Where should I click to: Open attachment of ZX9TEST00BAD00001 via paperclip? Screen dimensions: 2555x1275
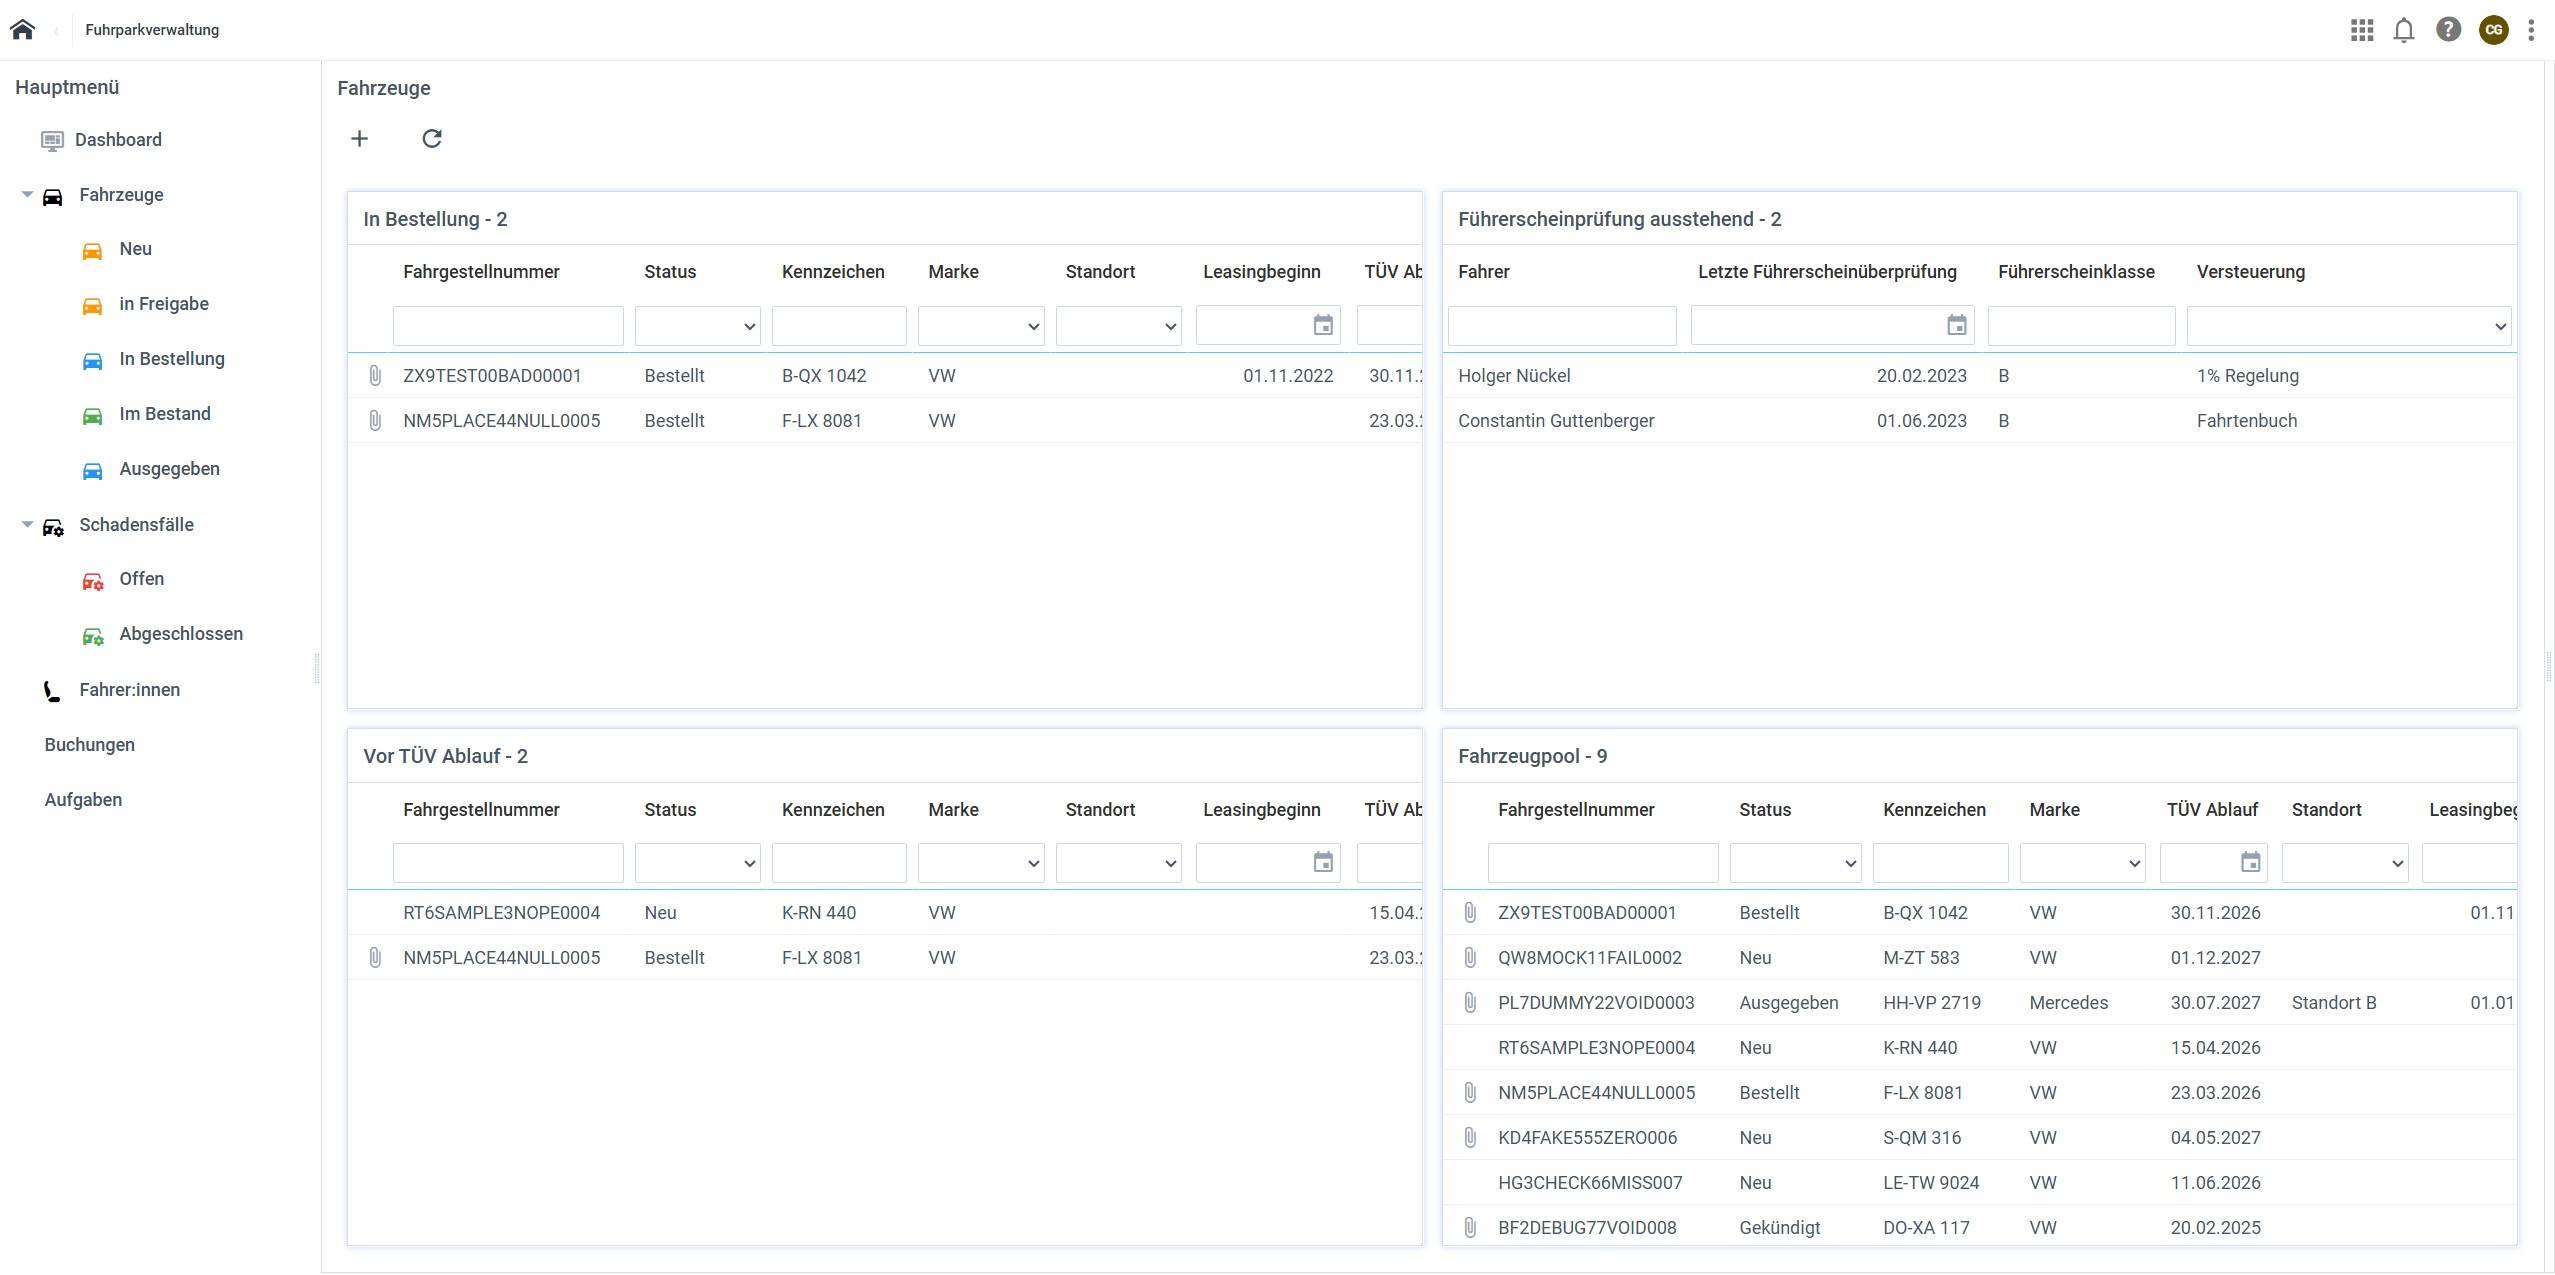click(x=375, y=375)
